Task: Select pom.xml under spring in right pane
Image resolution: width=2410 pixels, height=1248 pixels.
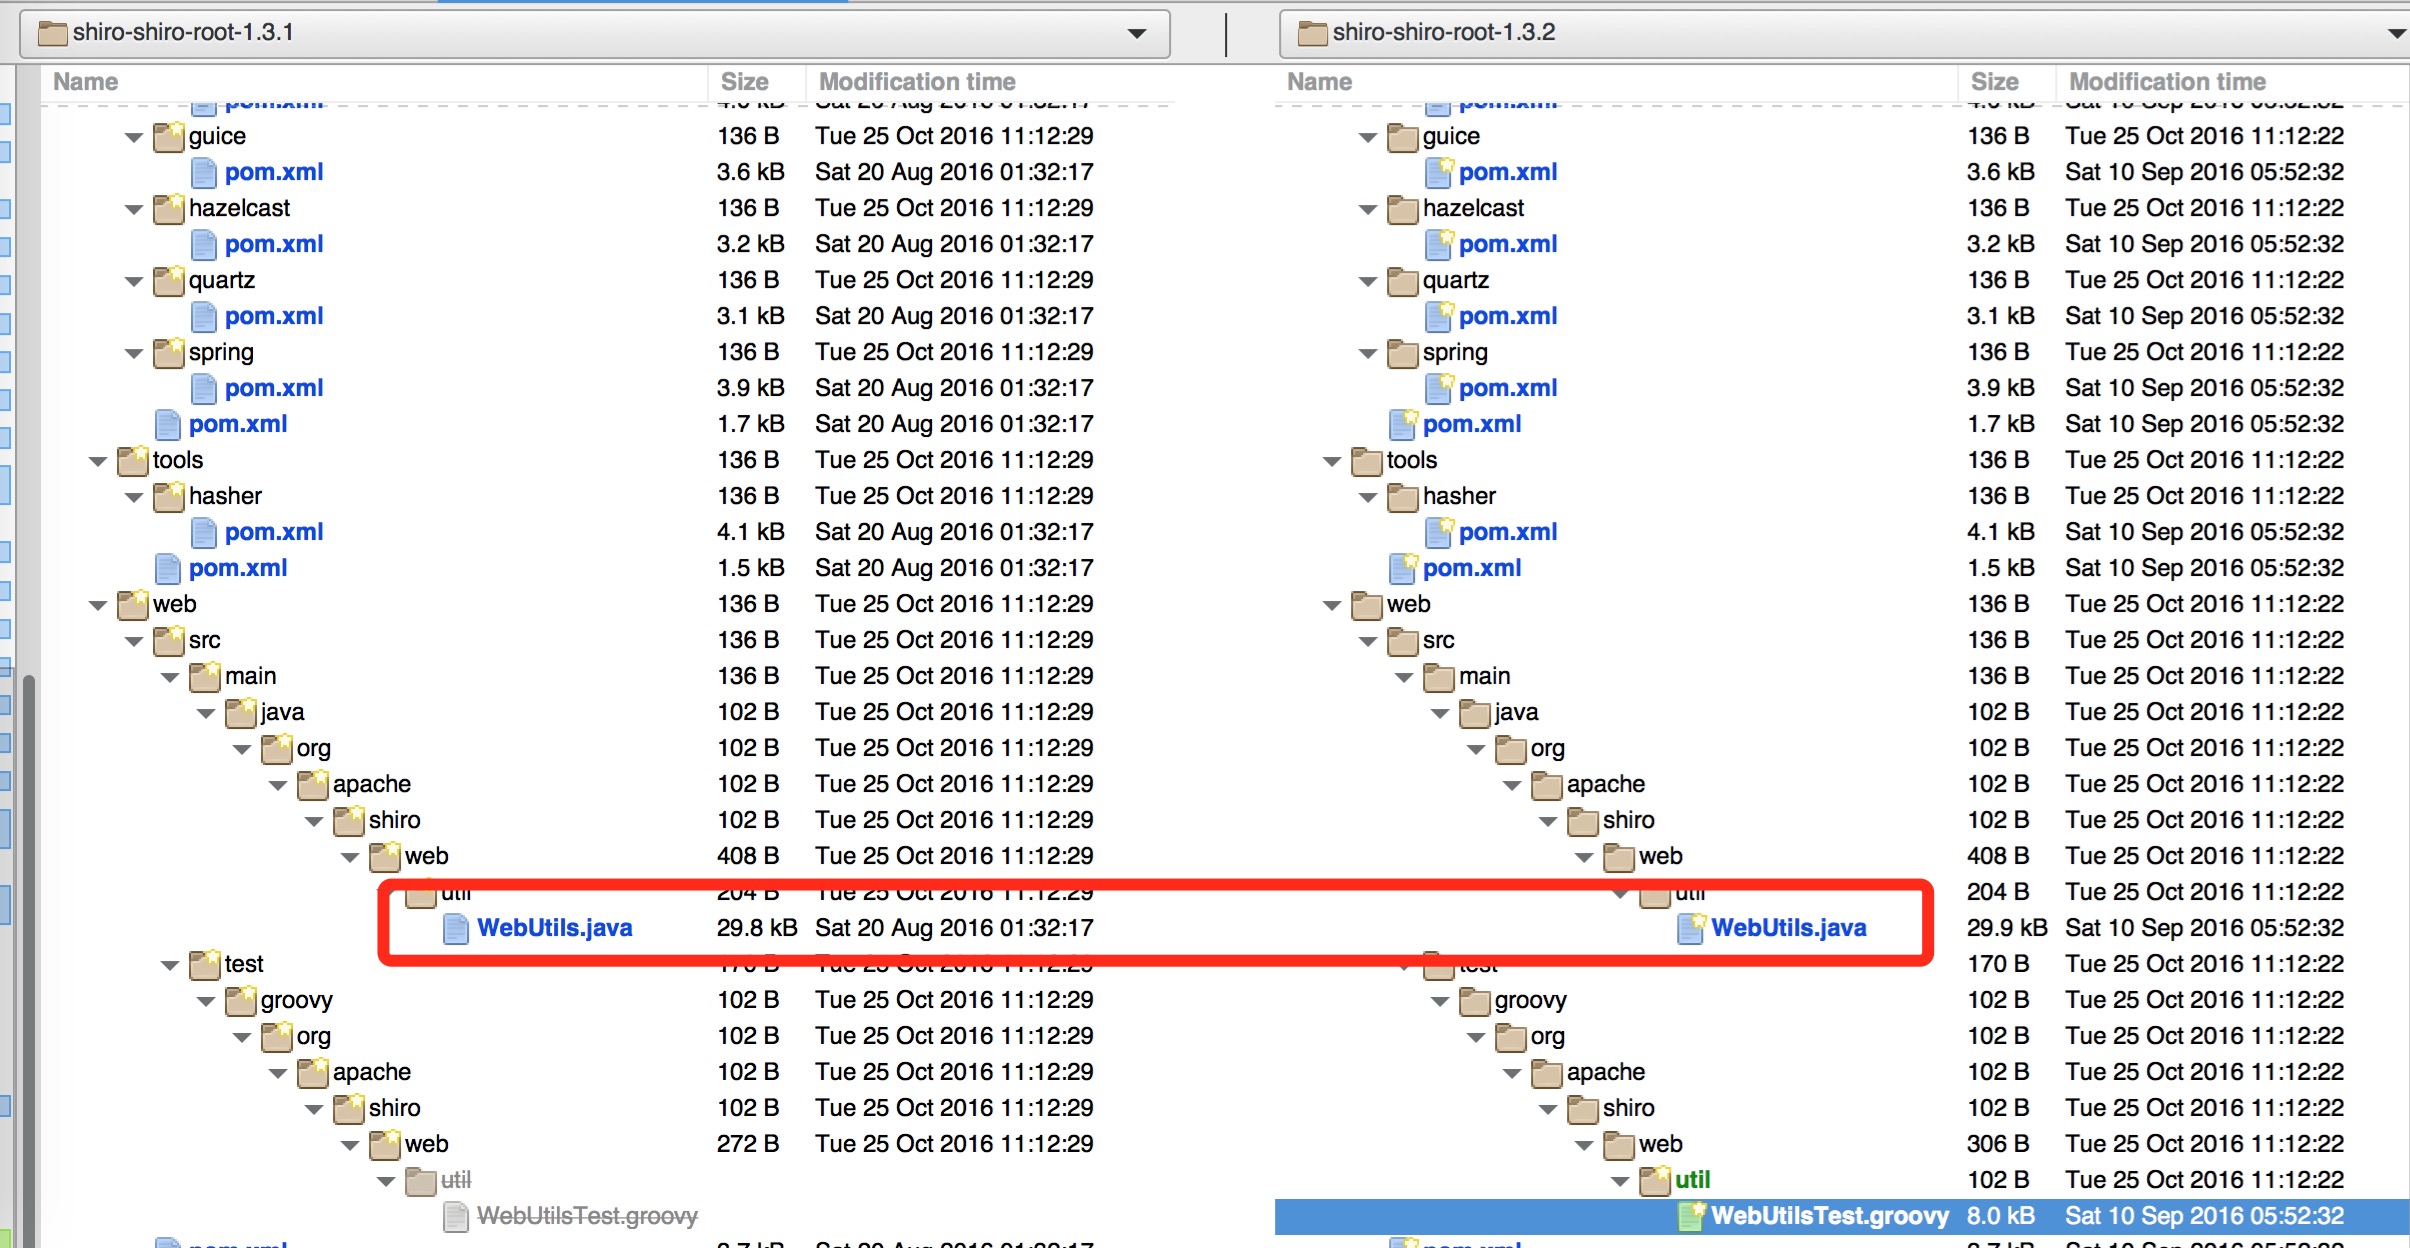Action: [1508, 388]
